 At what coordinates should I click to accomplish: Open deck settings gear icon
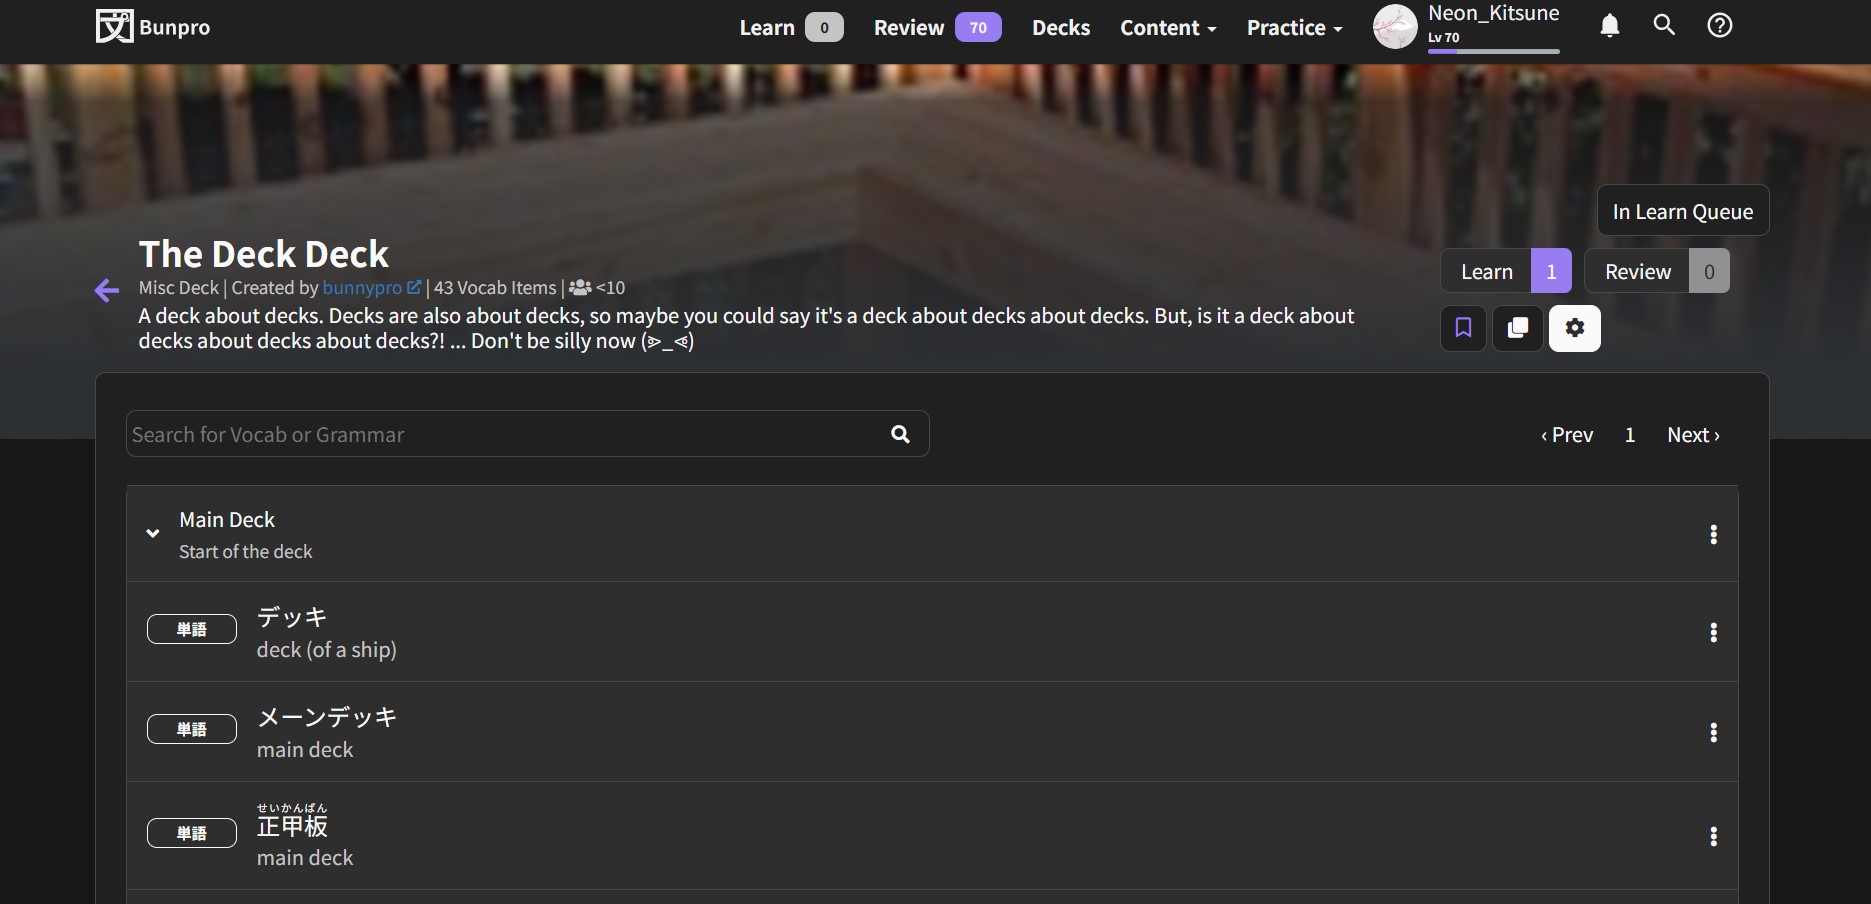point(1574,328)
